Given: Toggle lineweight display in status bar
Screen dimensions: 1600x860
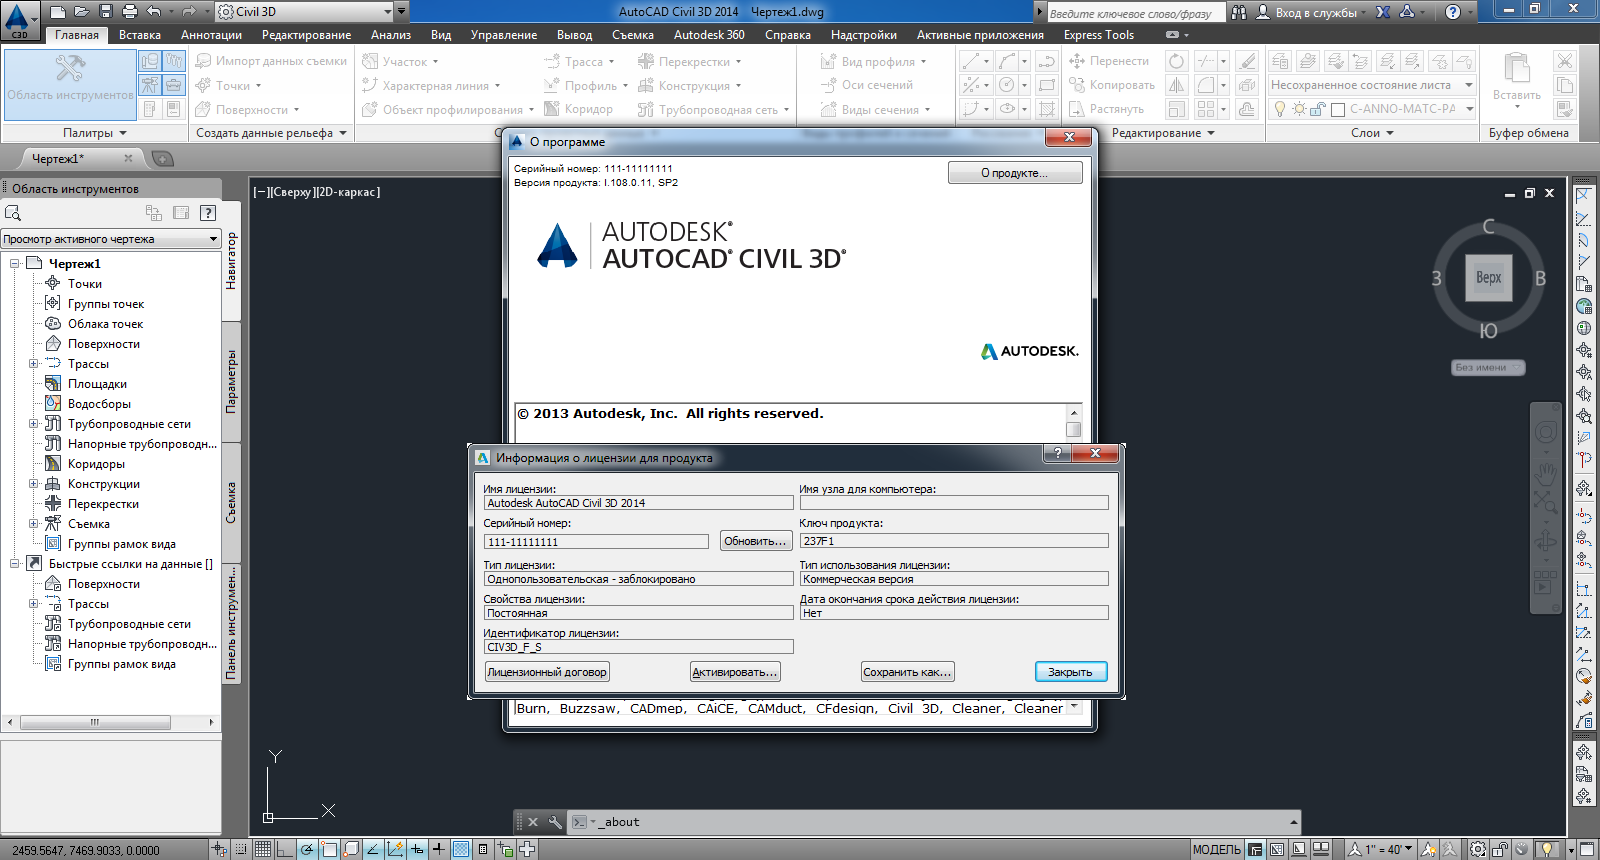Looking at the screenshot, I should (x=439, y=849).
